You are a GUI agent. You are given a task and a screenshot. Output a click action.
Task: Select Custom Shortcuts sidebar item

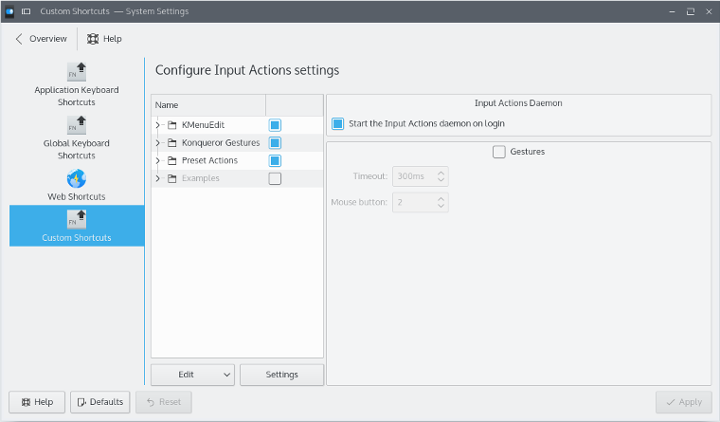[77, 225]
